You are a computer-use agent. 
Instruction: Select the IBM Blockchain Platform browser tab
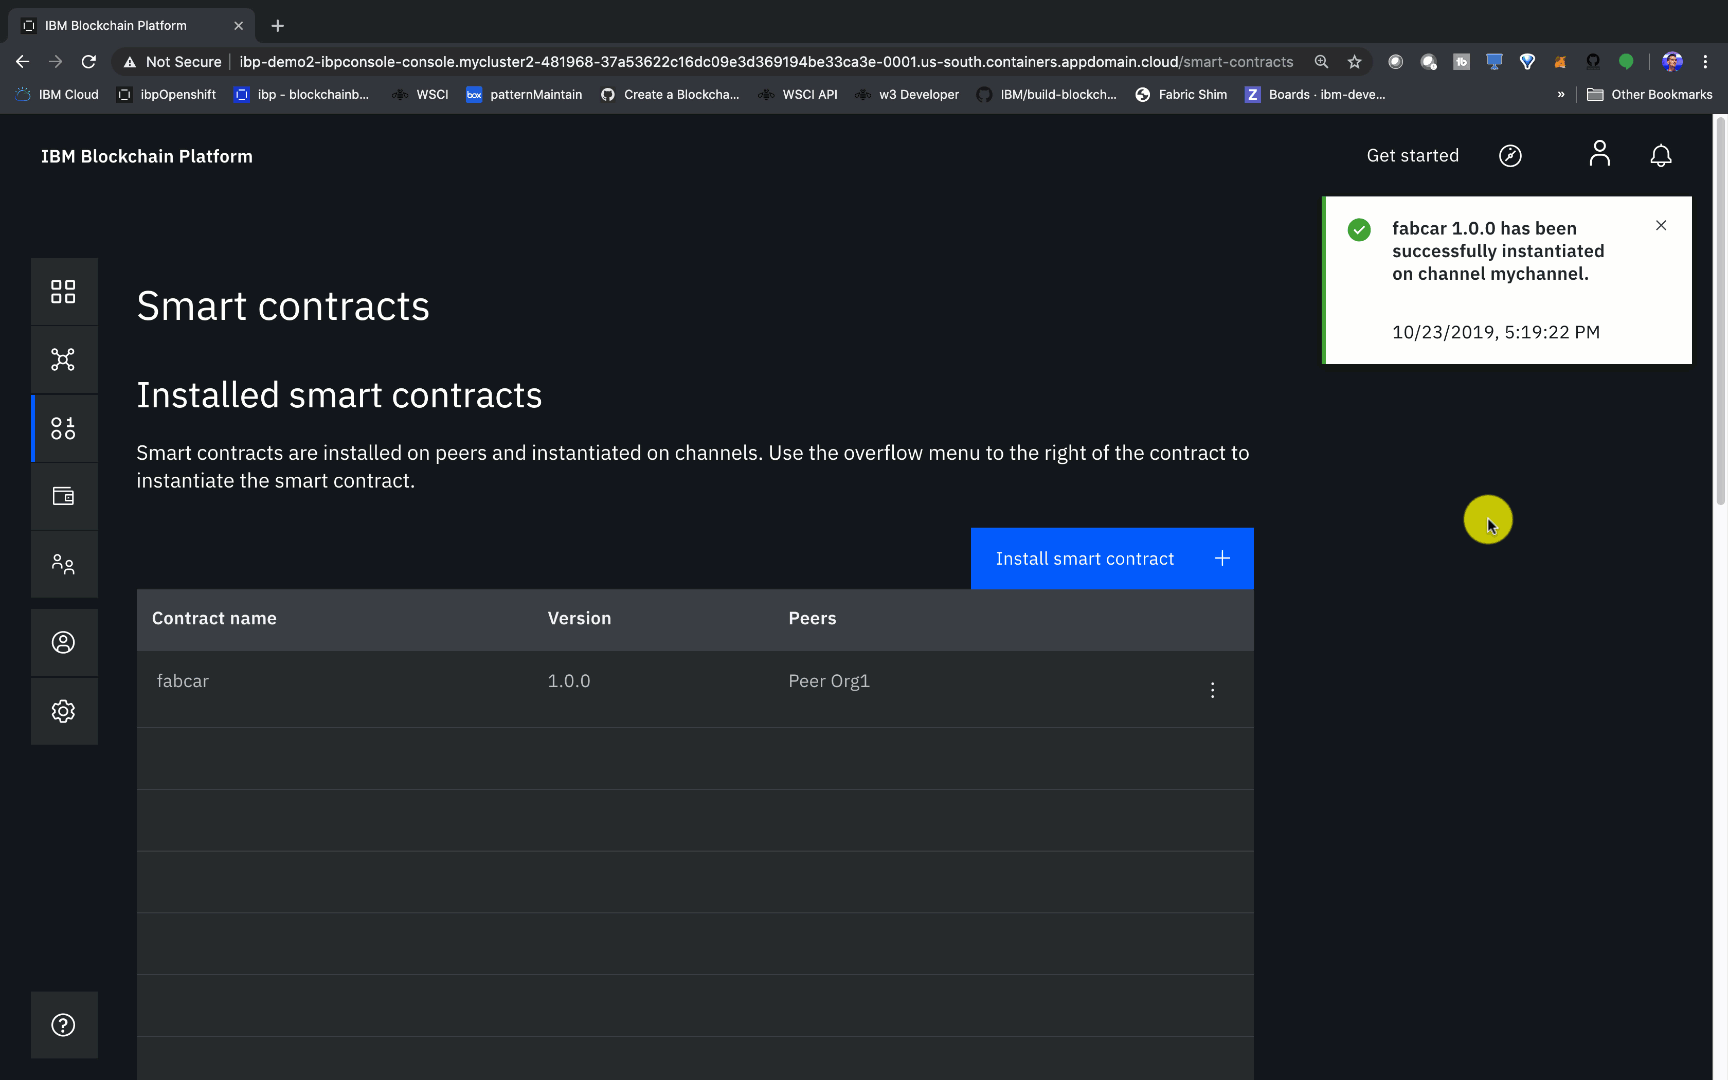click(131, 26)
